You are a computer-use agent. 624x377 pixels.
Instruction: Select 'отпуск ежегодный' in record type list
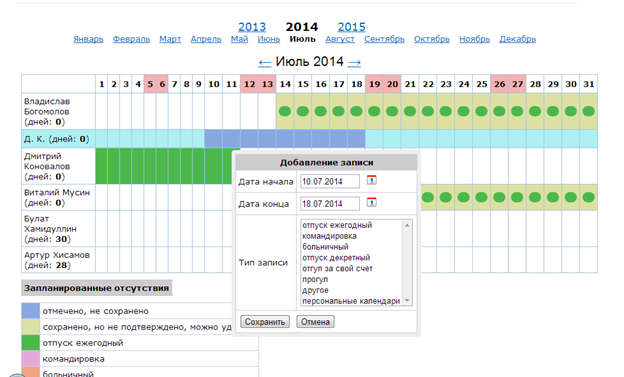coord(337,225)
